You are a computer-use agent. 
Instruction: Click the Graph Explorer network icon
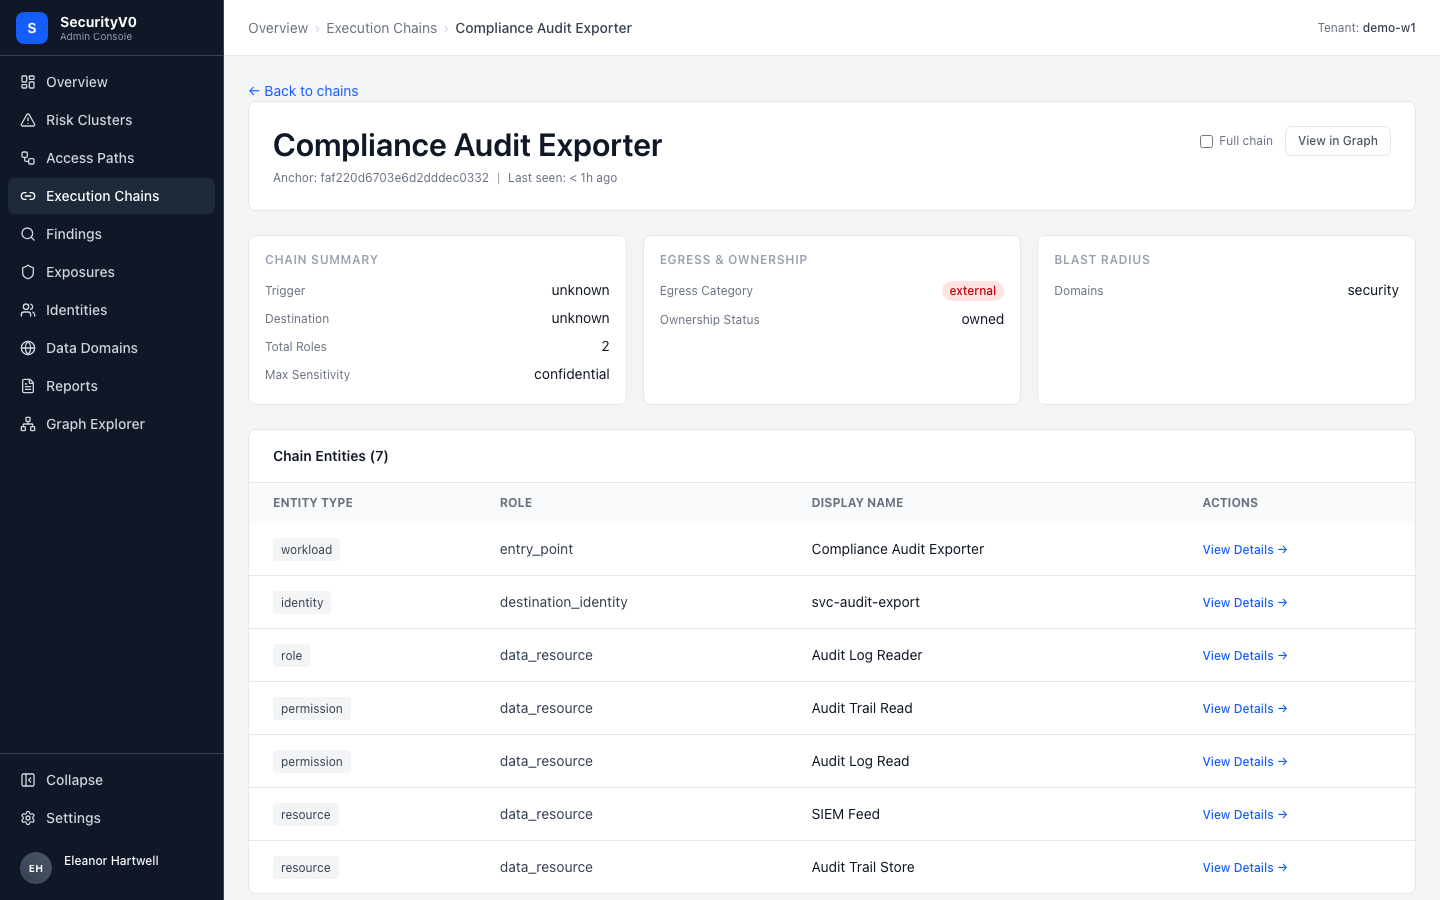point(28,424)
